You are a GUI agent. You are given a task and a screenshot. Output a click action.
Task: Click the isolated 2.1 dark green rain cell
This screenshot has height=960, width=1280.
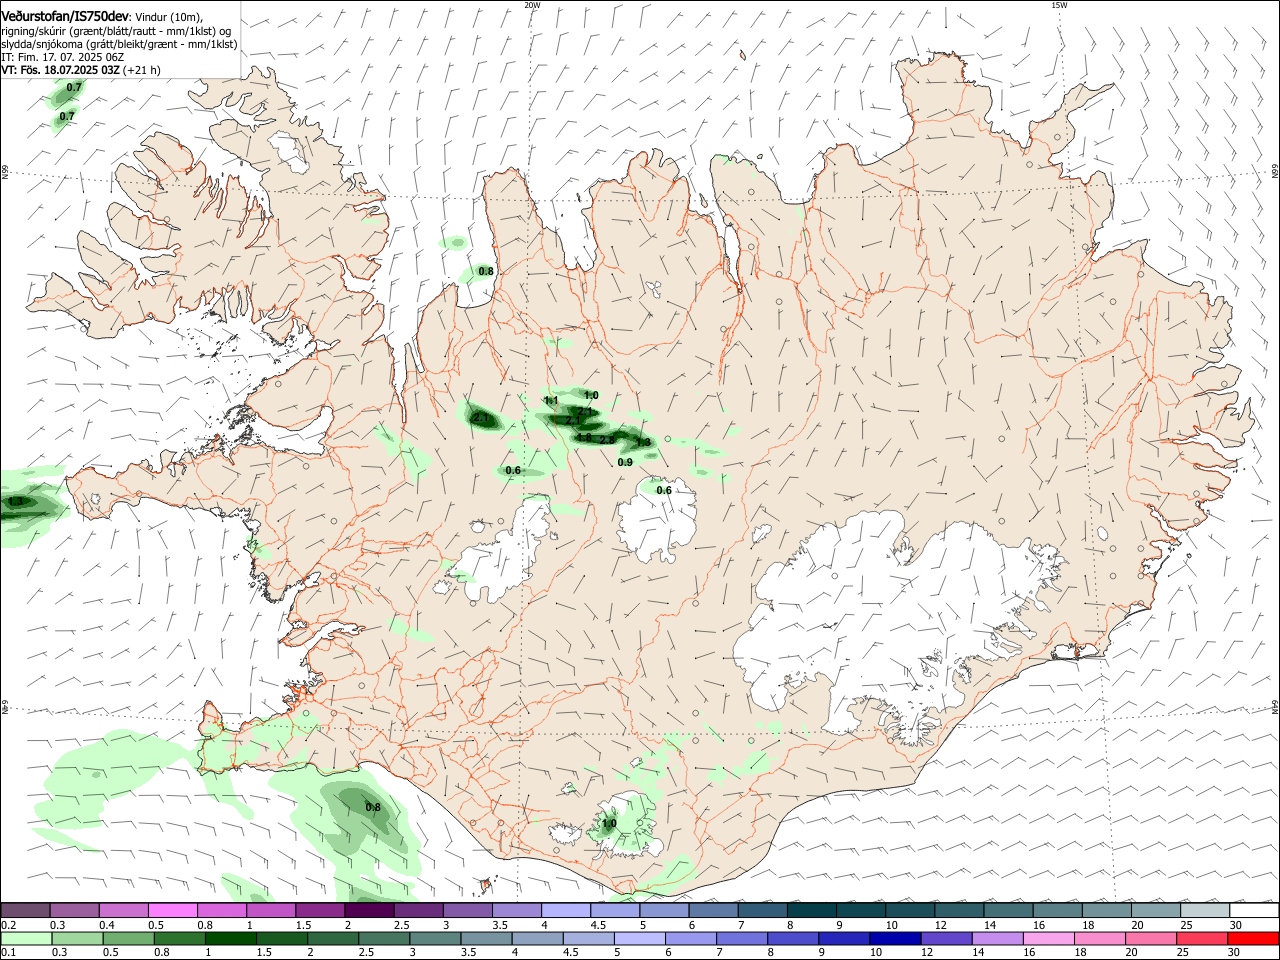pyautogui.click(x=481, y=418)
